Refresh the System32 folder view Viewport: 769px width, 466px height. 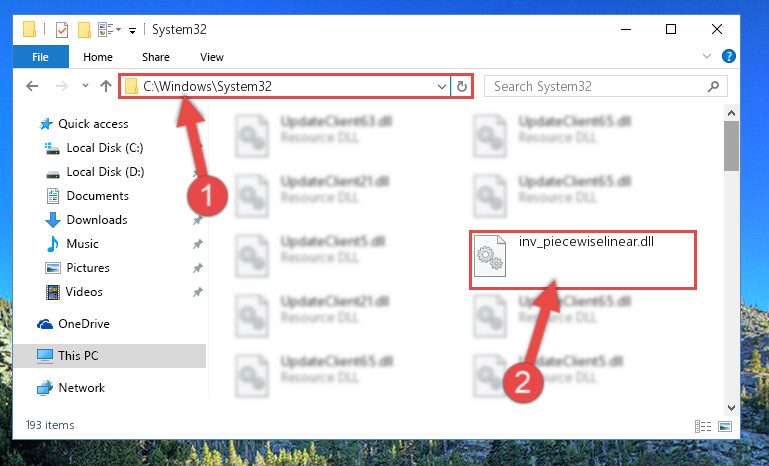(x=461, y=87)
